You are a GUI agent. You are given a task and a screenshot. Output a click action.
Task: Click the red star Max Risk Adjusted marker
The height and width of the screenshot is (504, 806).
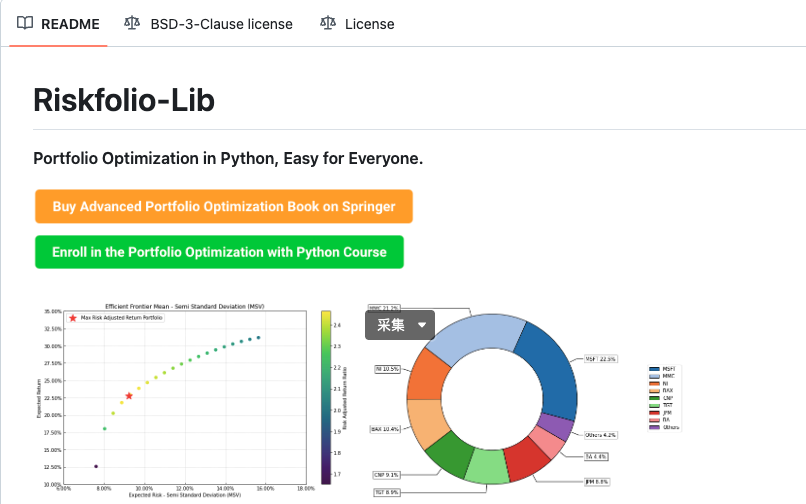[129, 396]
